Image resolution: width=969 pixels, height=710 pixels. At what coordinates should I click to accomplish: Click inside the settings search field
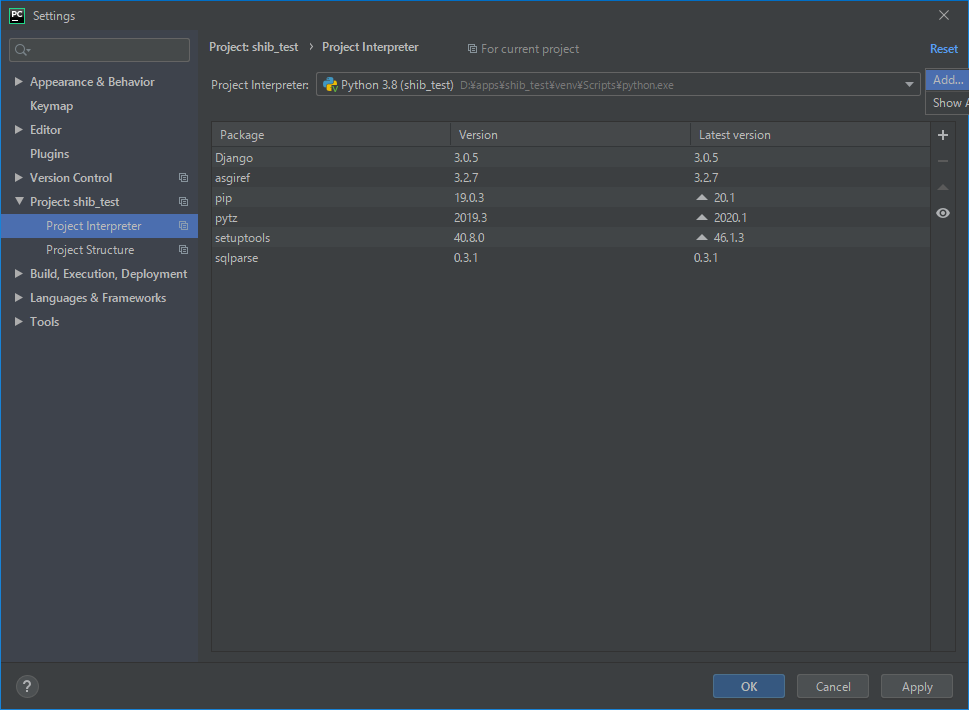tap(98, 49)
